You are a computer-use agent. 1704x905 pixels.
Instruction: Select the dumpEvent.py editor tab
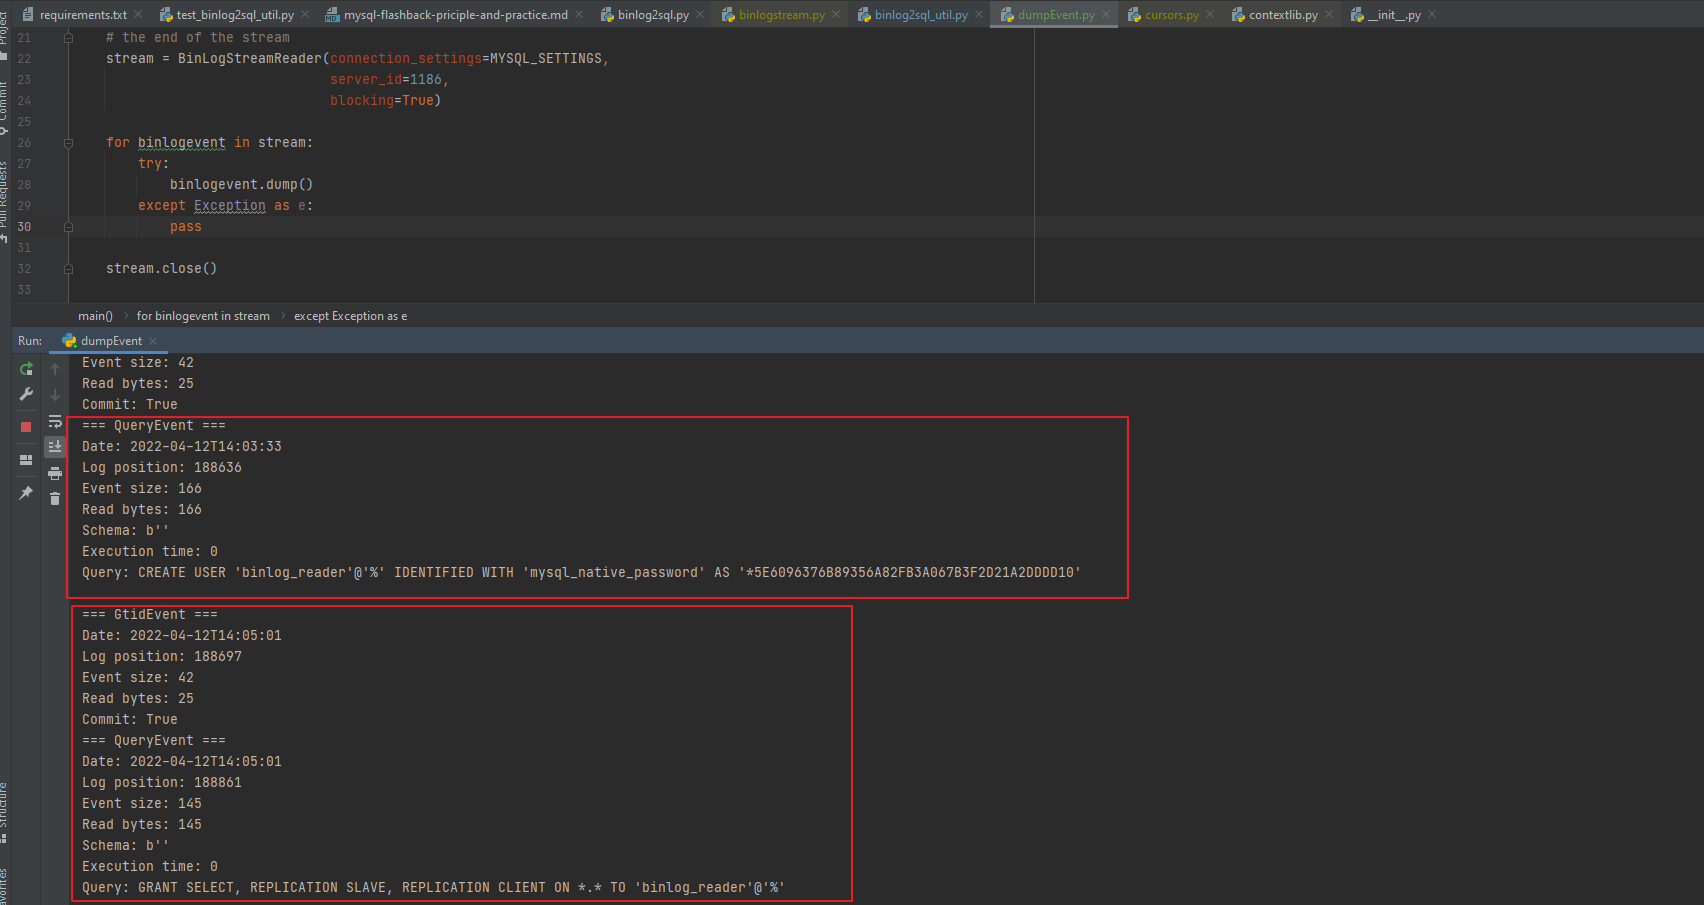coord(1056,15)
